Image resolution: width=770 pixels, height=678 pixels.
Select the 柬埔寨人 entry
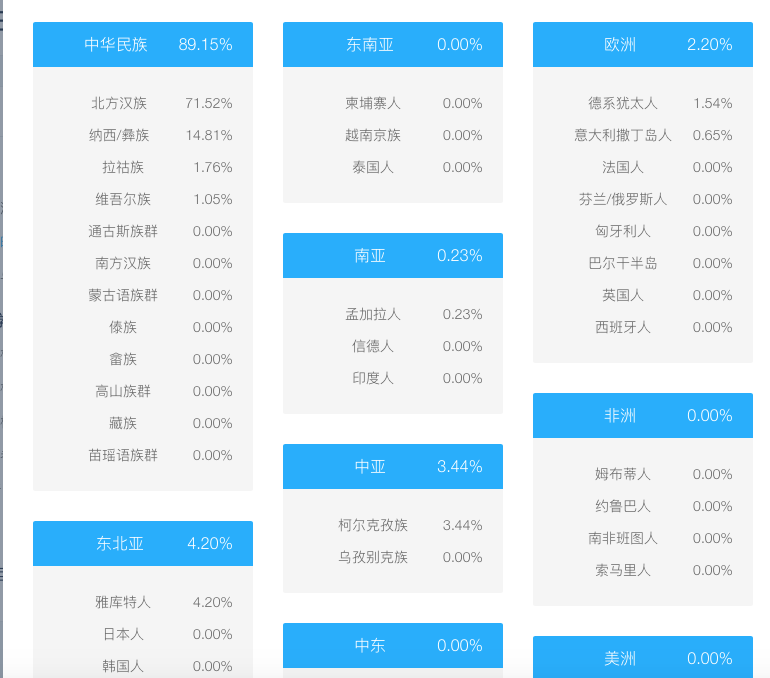(392, 103)
